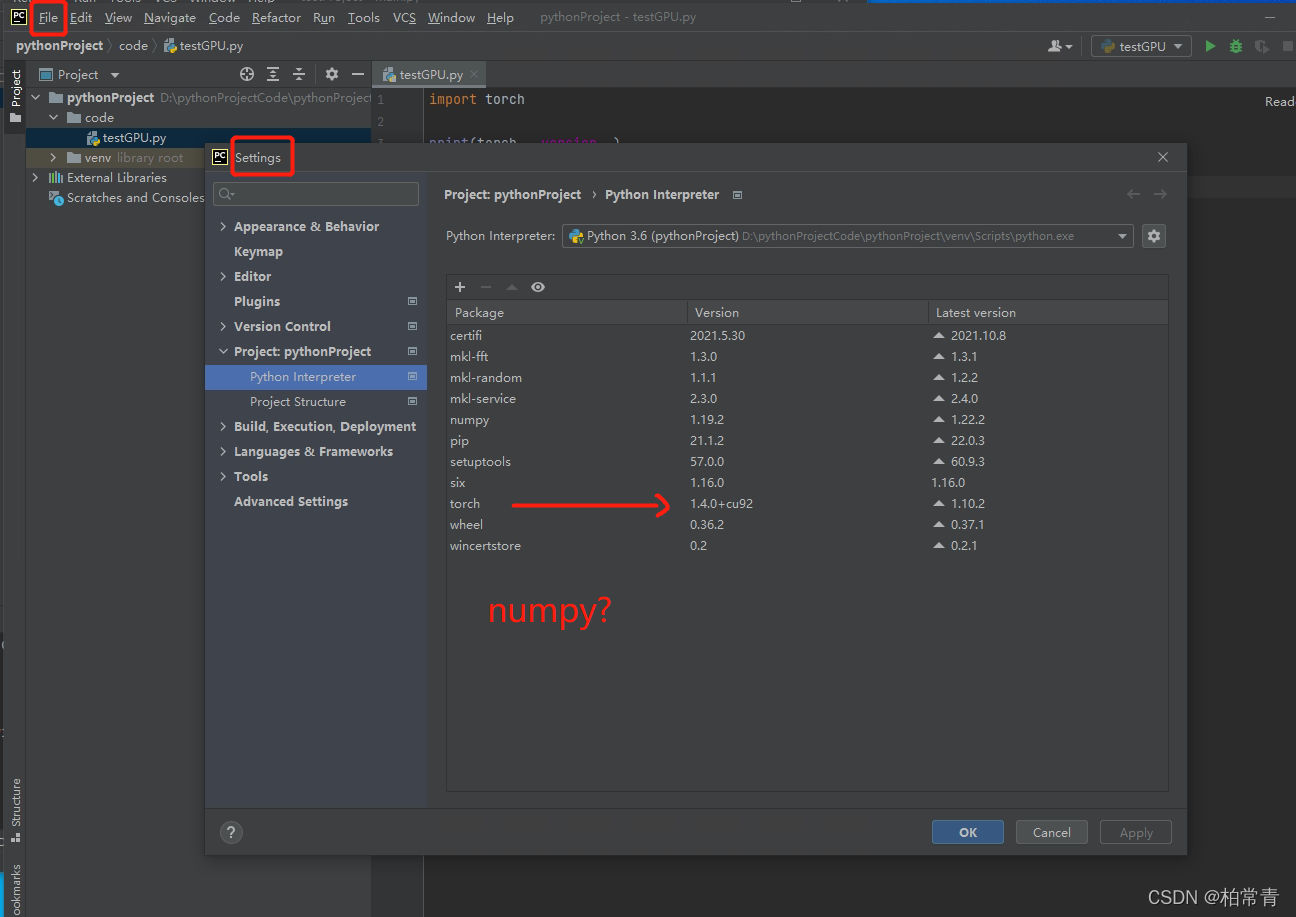Click the Structure tool window side tab
Viewport: 1296px width, 917px height.
[x=15, y=808]
